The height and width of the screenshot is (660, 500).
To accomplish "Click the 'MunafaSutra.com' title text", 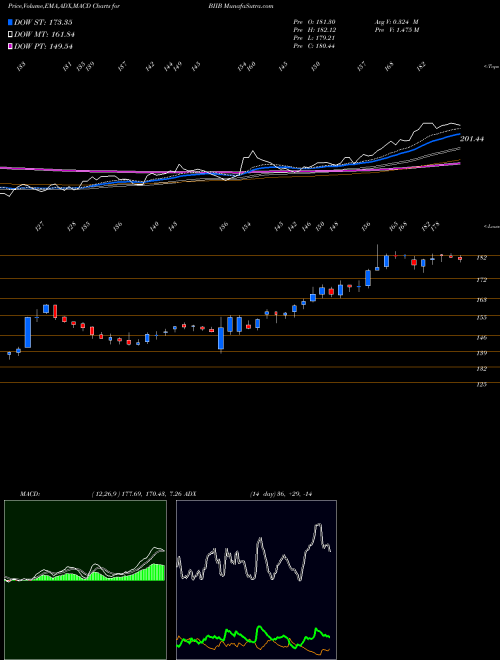I will [x=249, y=6].
